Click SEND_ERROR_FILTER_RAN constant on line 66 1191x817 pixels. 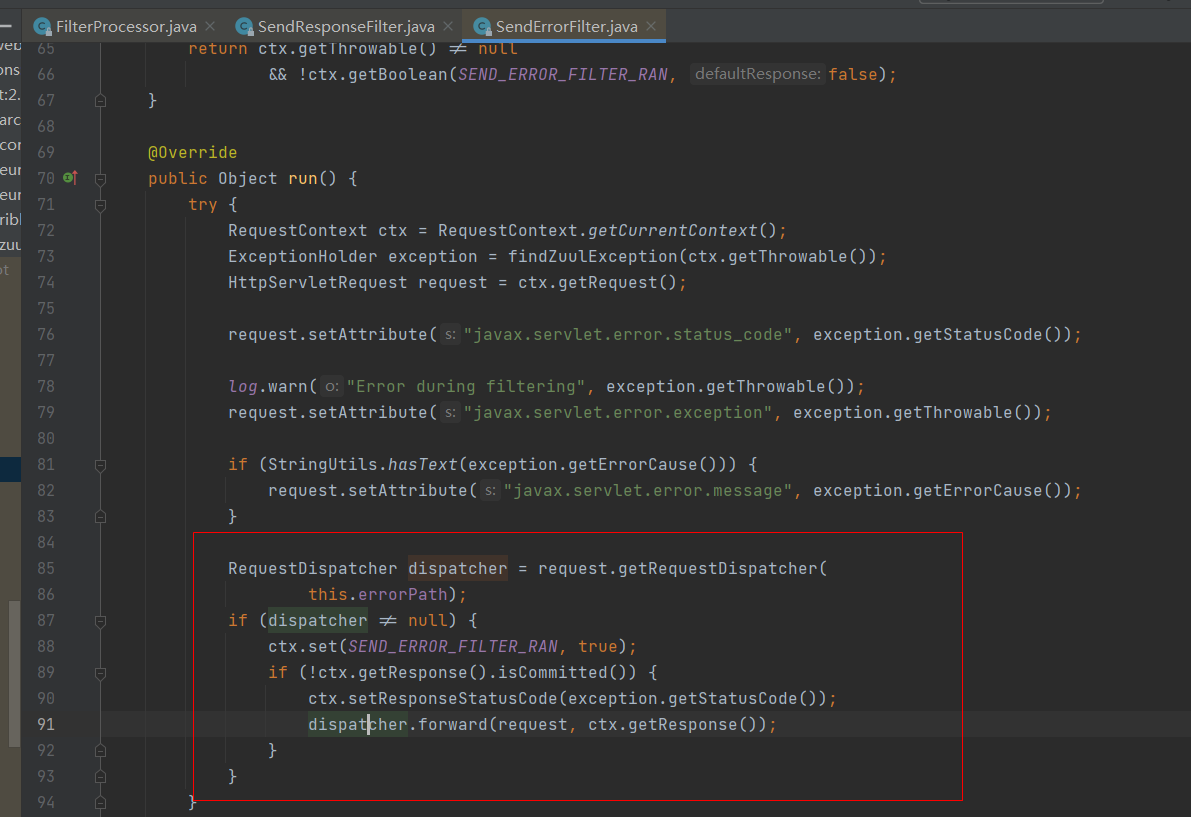(x=563, y=74)
